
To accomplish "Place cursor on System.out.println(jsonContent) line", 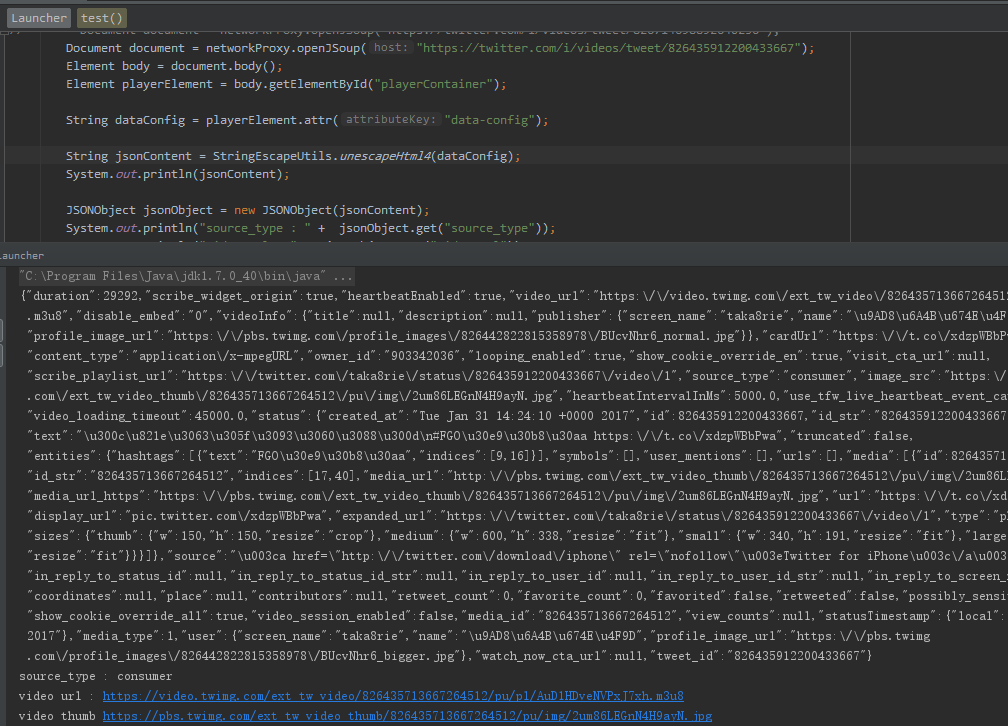I will [x=177, y=174].
